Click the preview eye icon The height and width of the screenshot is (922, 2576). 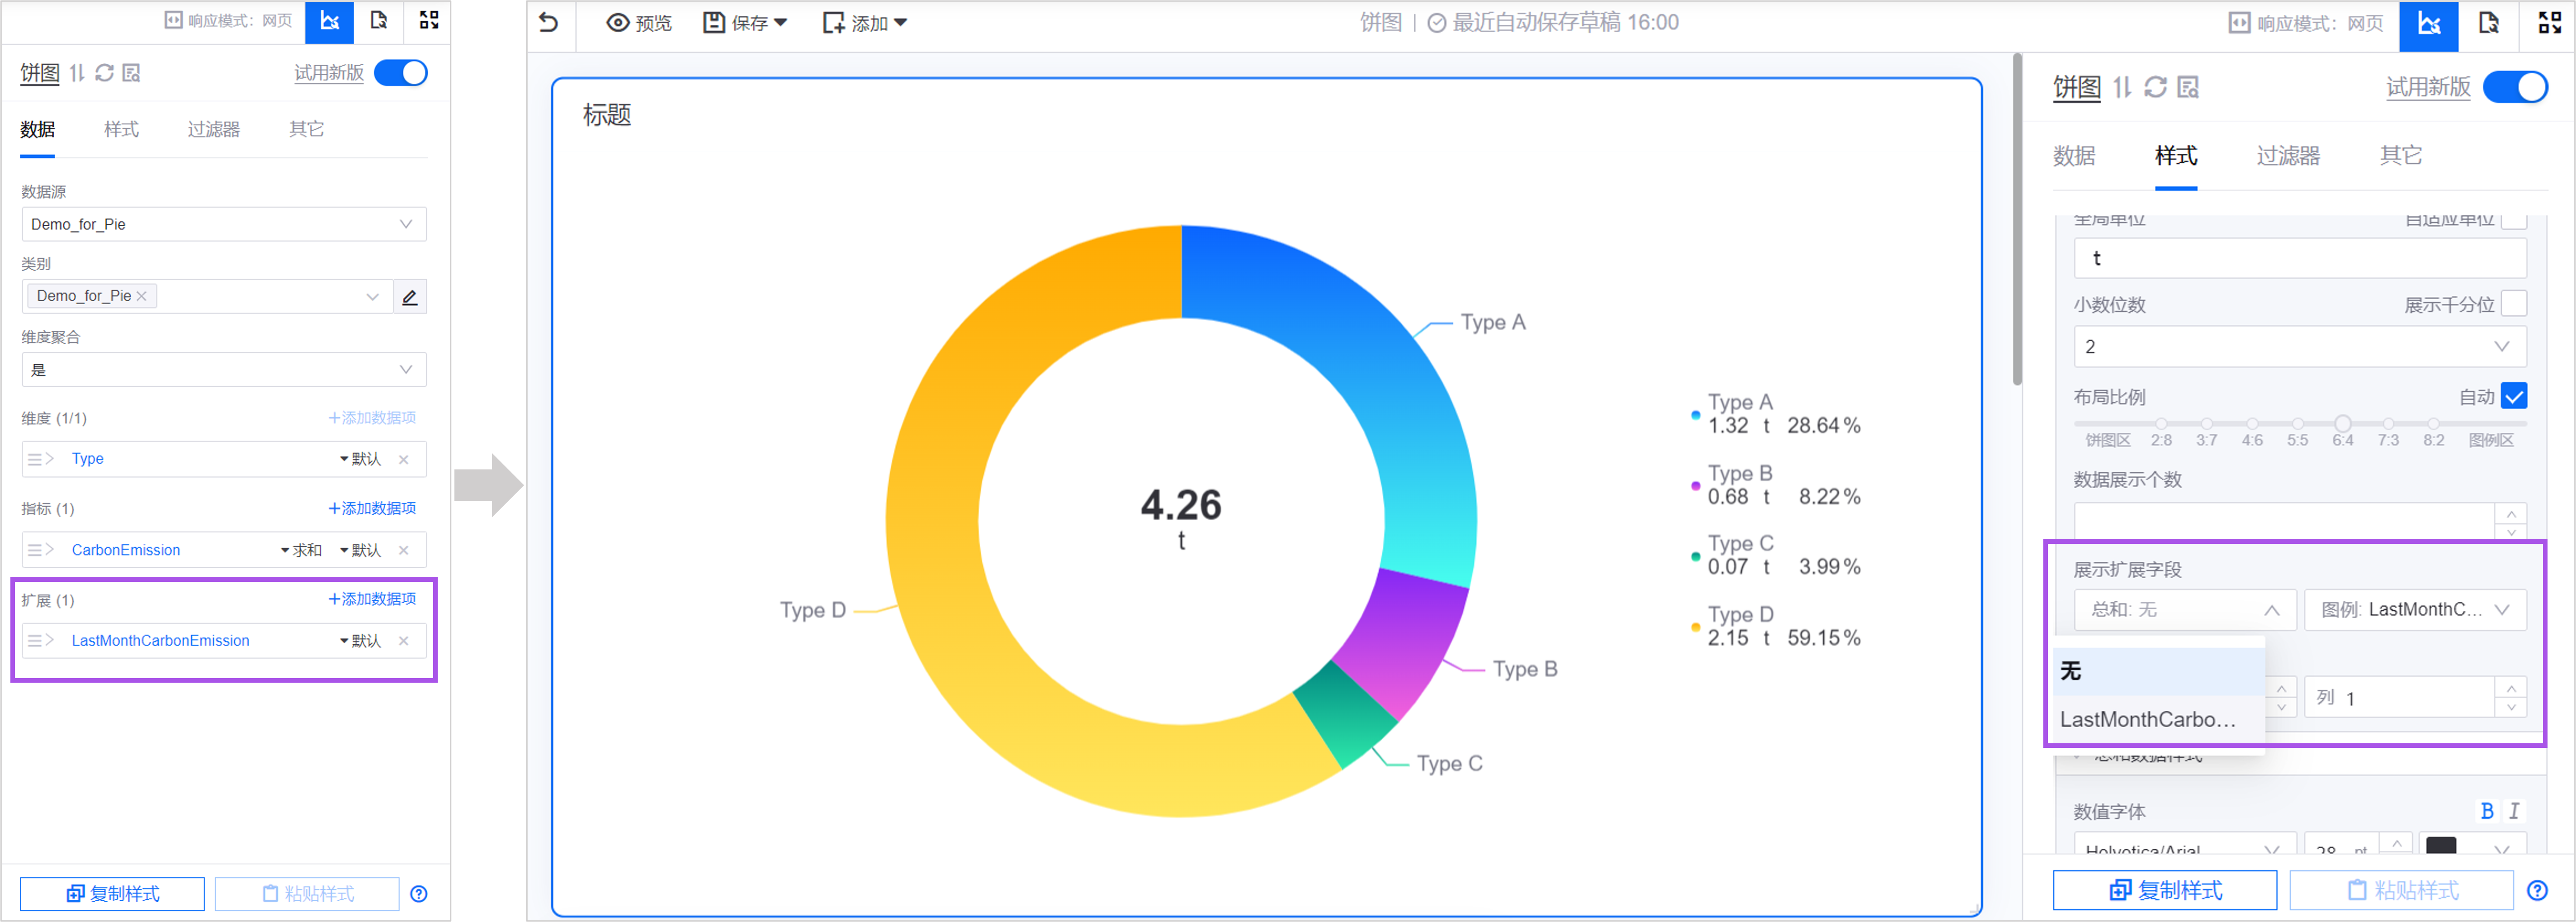coord(619,22)
